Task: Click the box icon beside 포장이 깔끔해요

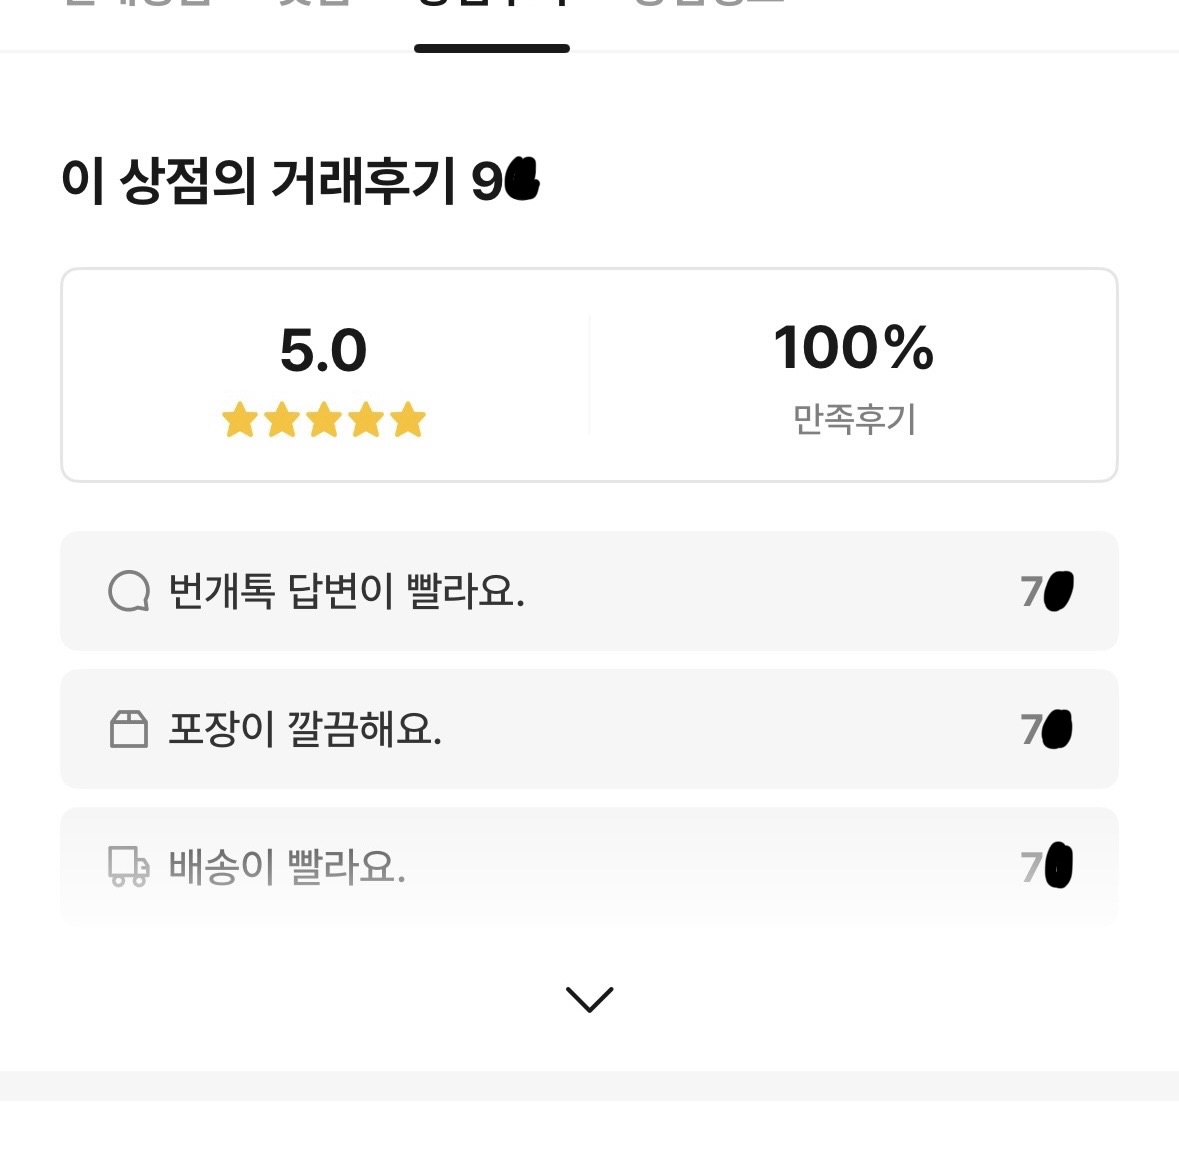Action: click(128, 729)
